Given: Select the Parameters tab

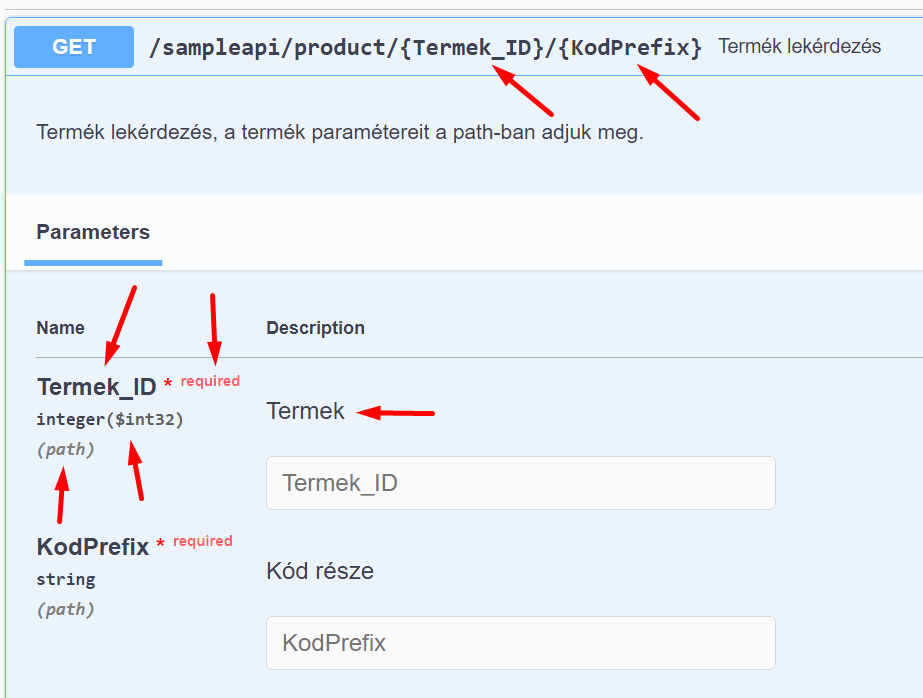Looking at the screenshot, I should tap(93, 232).
